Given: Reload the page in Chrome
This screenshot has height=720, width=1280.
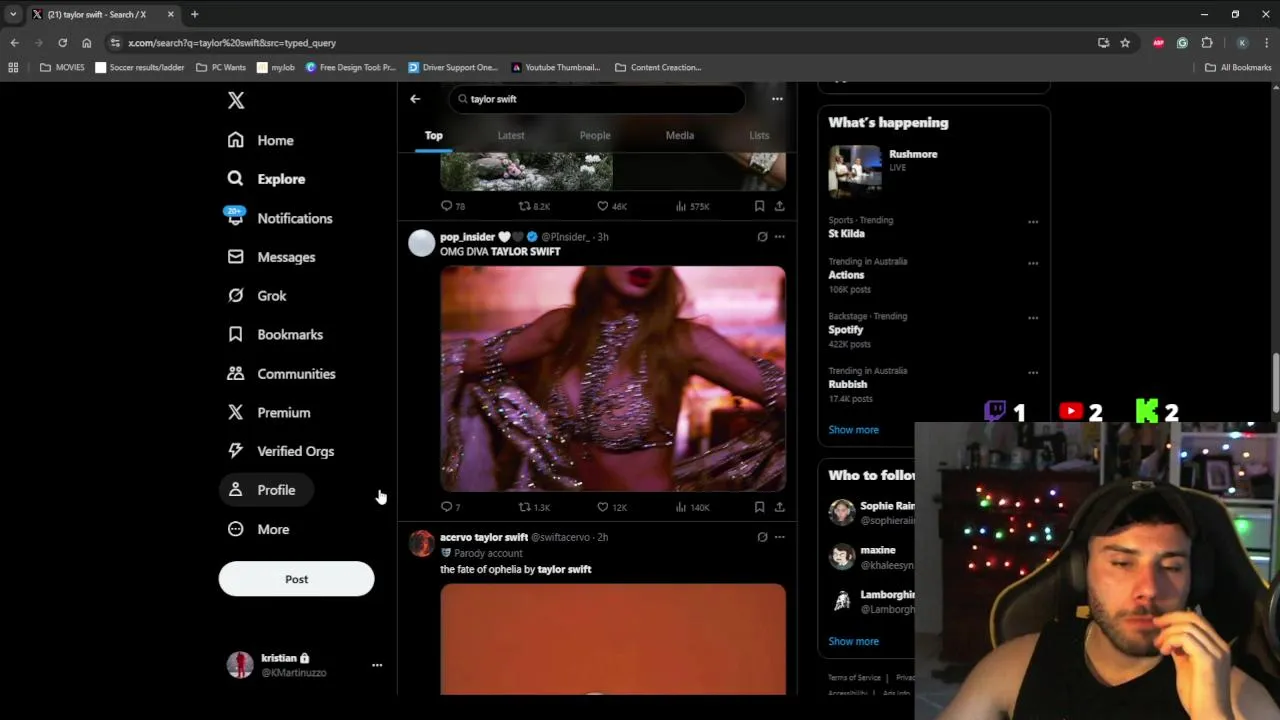Looking at the screenshot, I should pos(62,43).
